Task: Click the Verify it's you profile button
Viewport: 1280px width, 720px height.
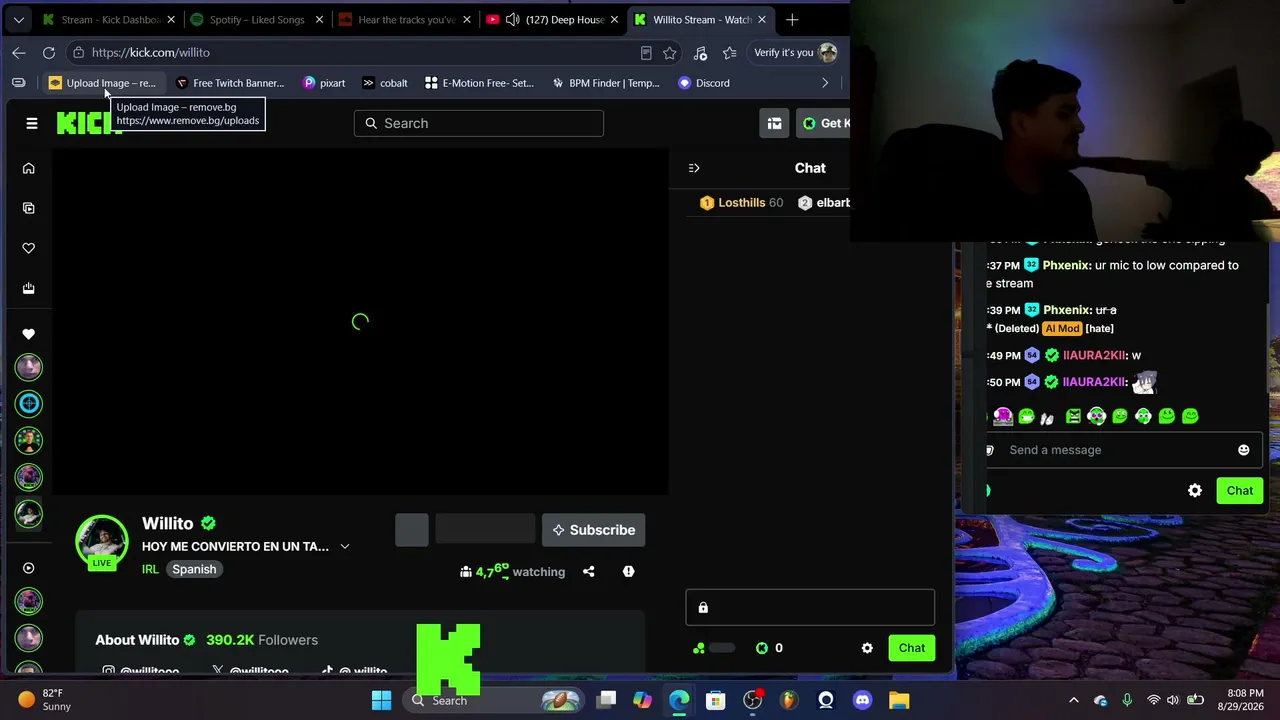Action: pyautogui.click(x=795, y=52)
